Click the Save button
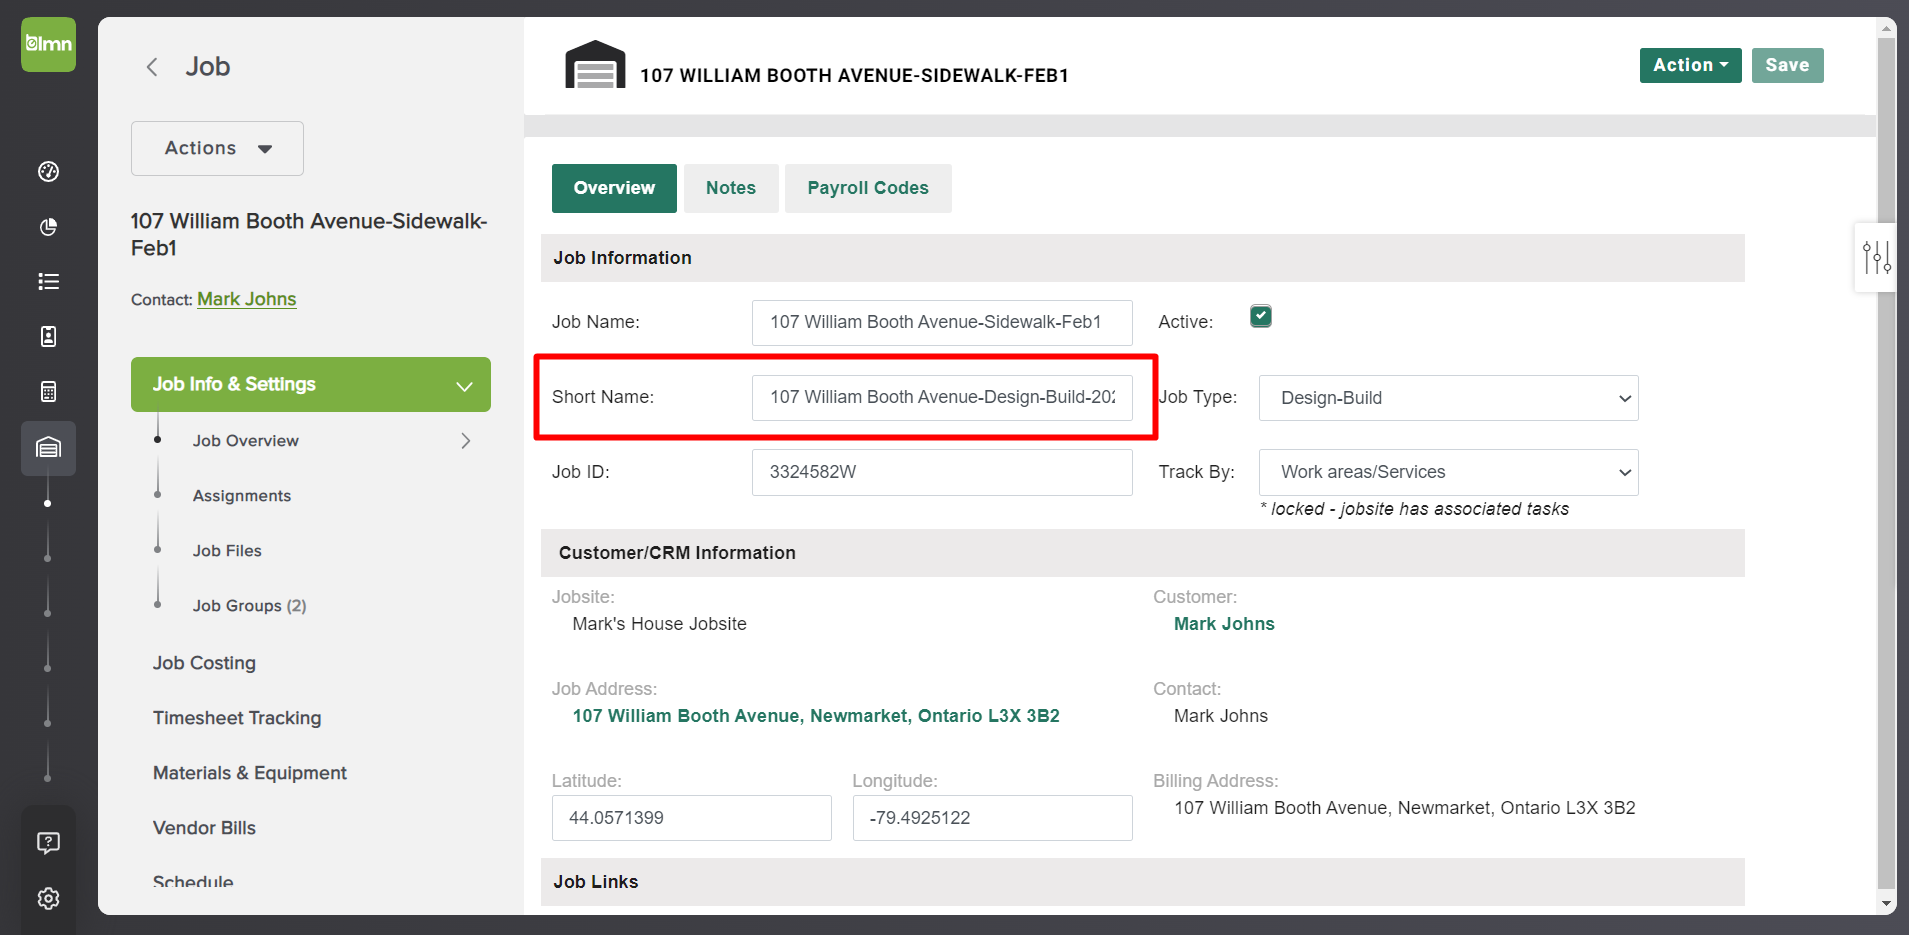This screenshot has width=1909, height=935. [1787, 65]
